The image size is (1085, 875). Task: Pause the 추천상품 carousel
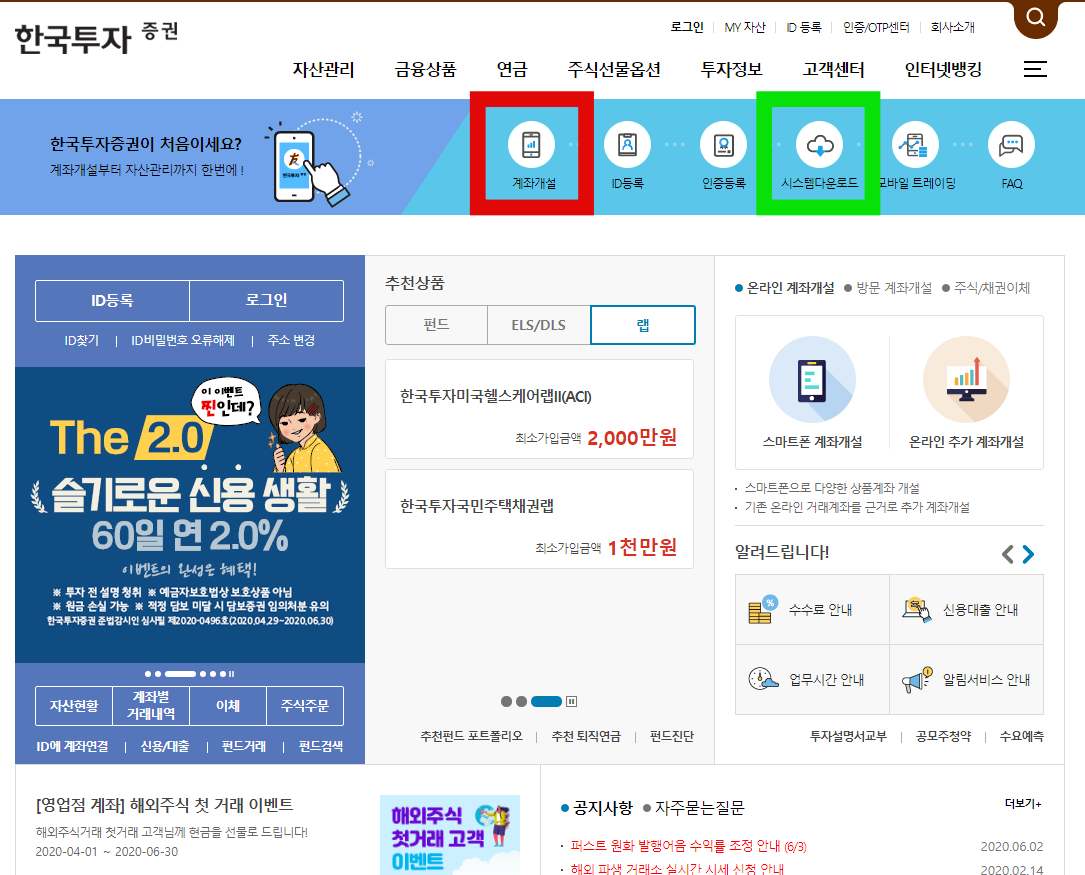(x=572, y=701)
